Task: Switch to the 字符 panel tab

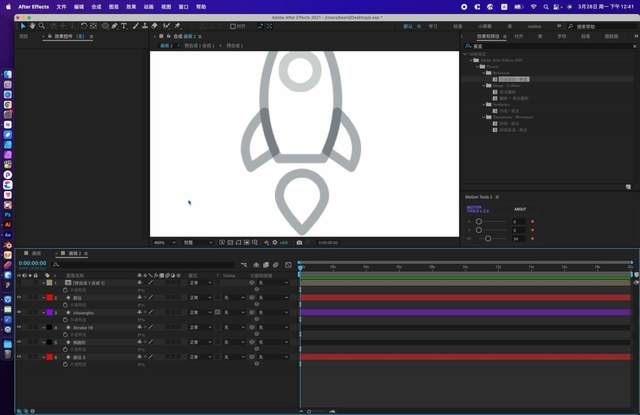Action: point(562,36)
